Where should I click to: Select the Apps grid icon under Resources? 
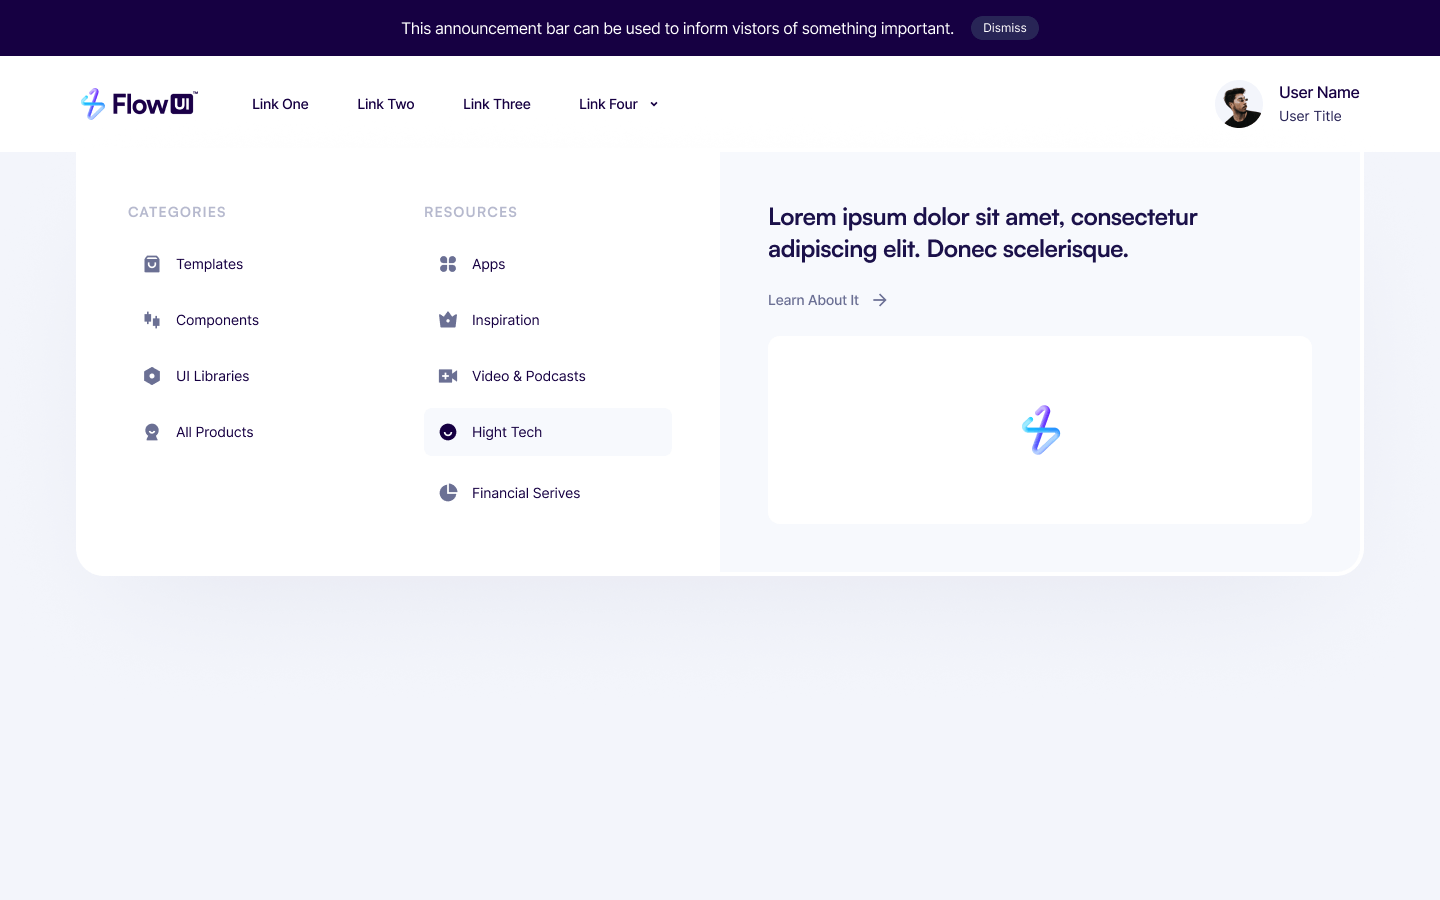point(448,264)
